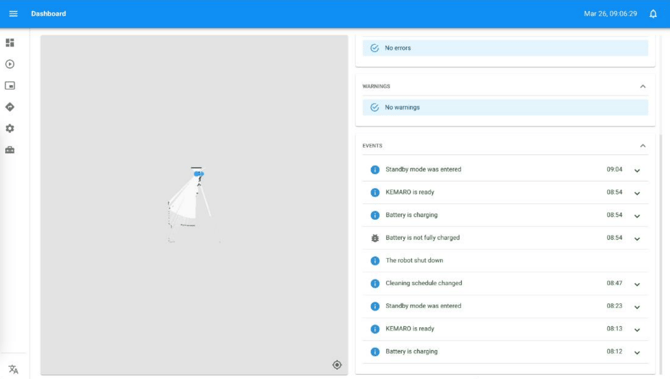Click the info icon for 08:13 KEMARO is ready
This screenshot has height=379, width=670.
[x=375, y=329]
